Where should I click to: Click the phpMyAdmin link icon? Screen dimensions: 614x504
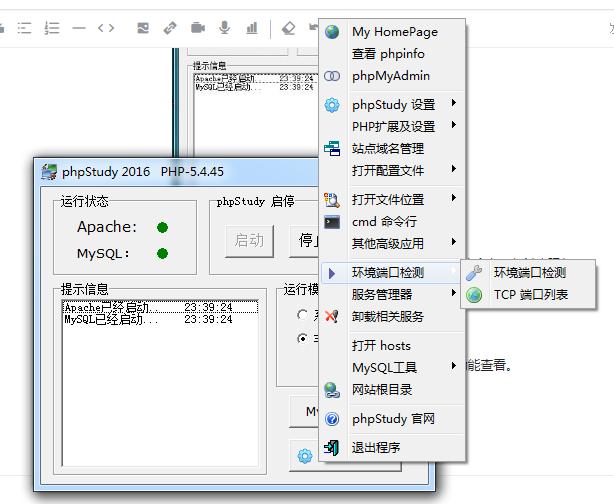[332, 76]
